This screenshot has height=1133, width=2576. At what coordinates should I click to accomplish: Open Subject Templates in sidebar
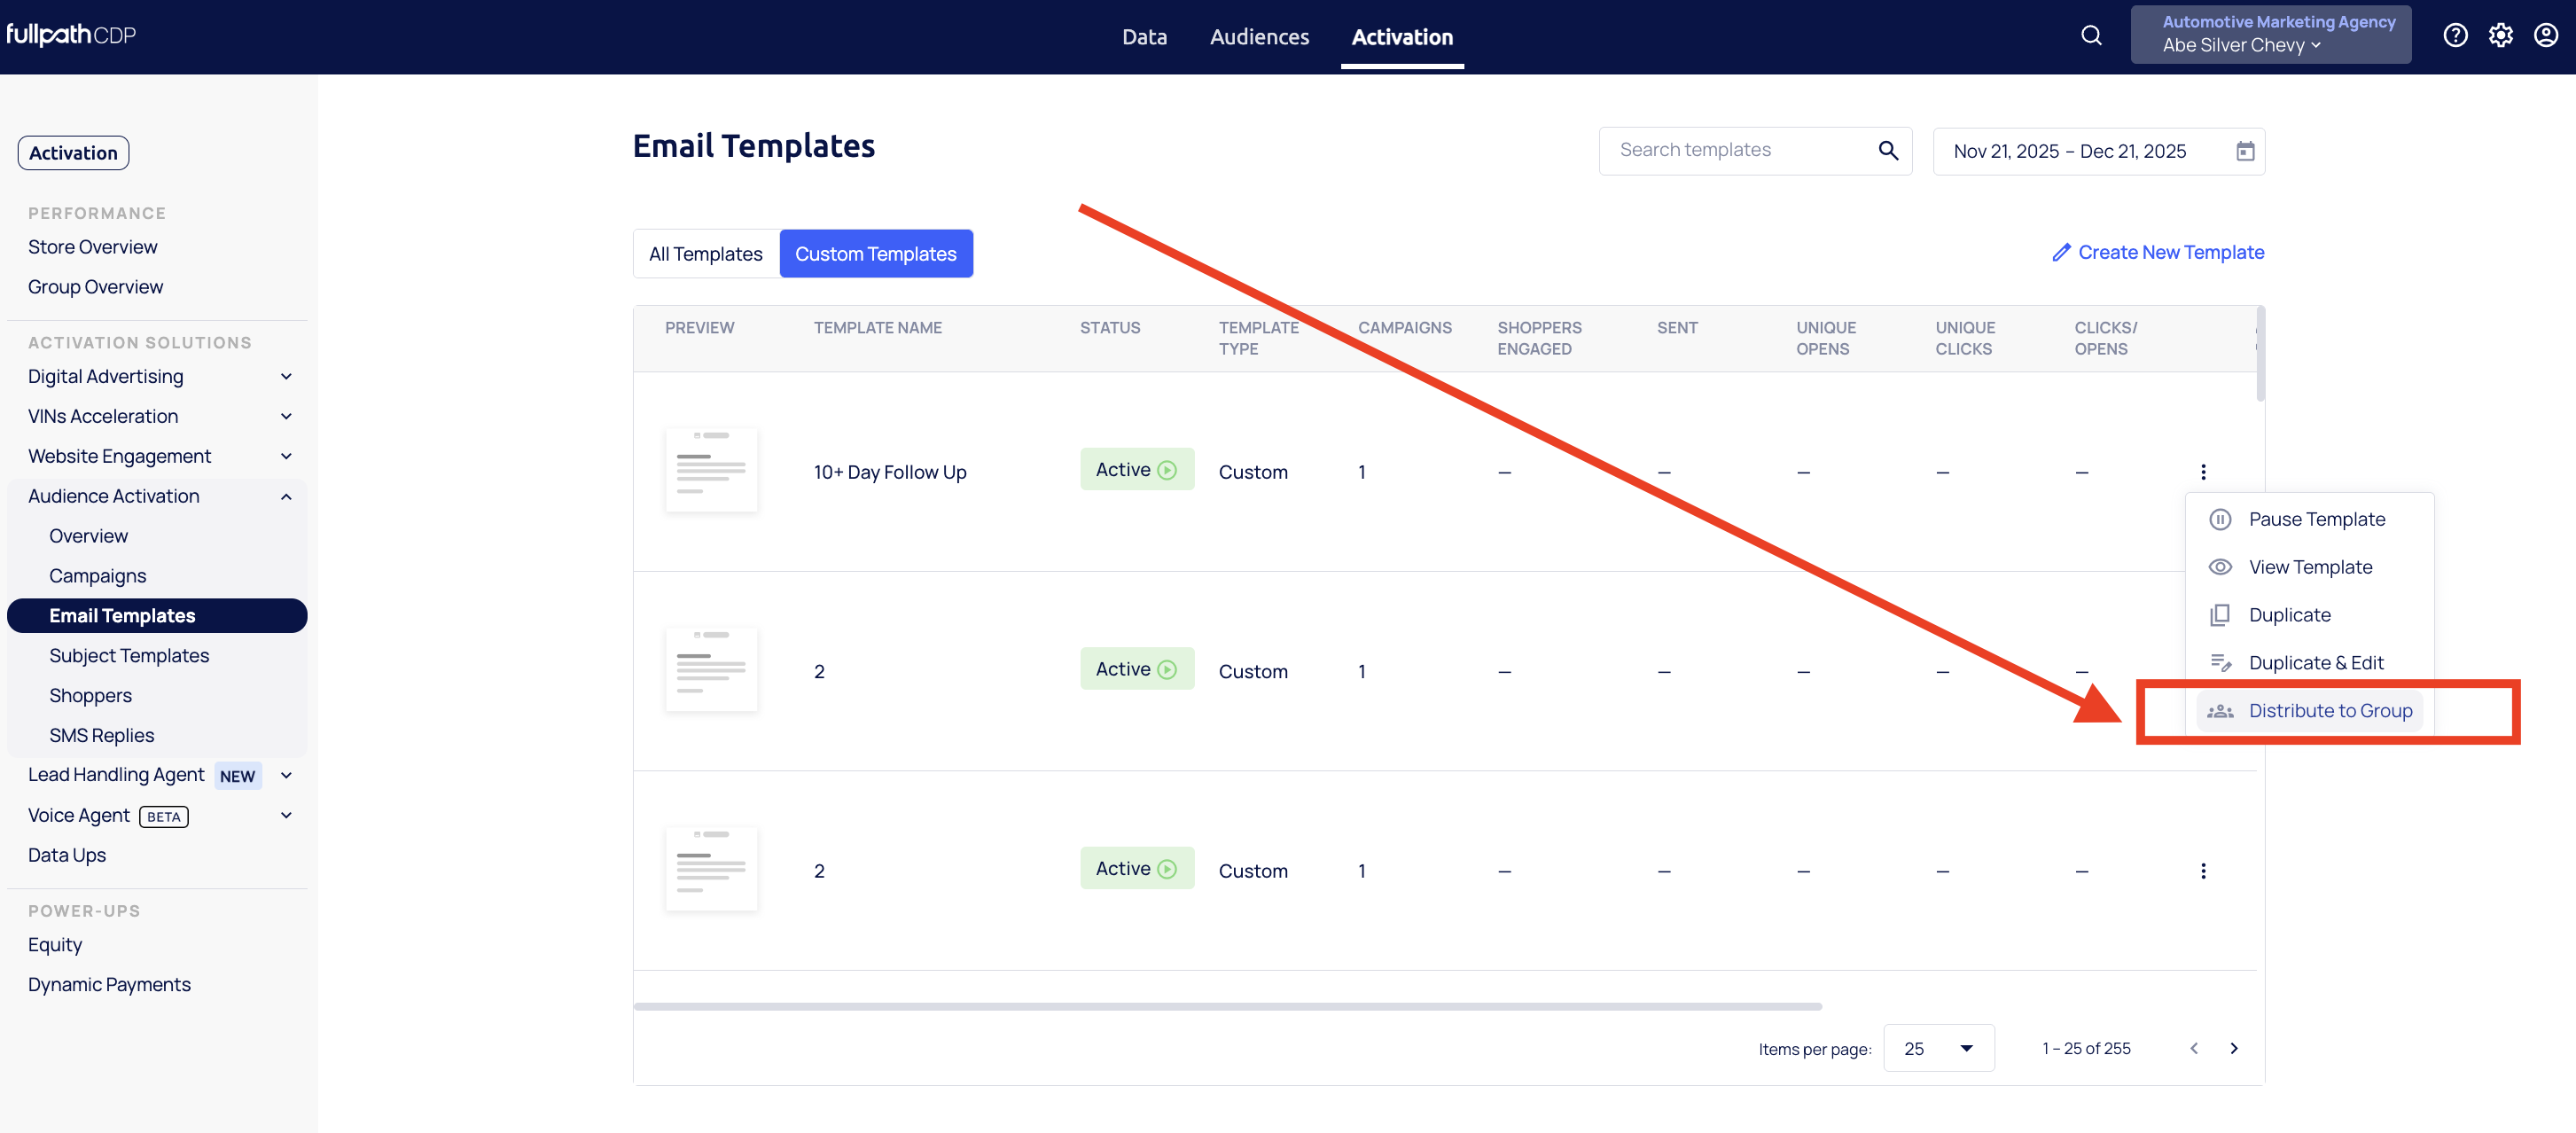click(x=129, y=656)
